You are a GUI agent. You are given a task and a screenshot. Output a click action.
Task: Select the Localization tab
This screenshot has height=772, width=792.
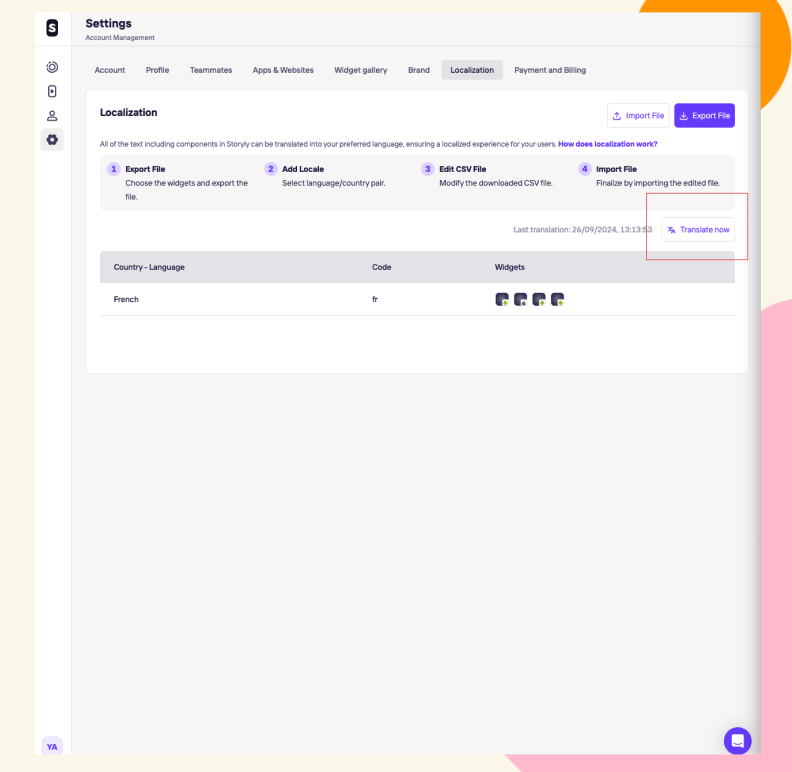[472, 70]
